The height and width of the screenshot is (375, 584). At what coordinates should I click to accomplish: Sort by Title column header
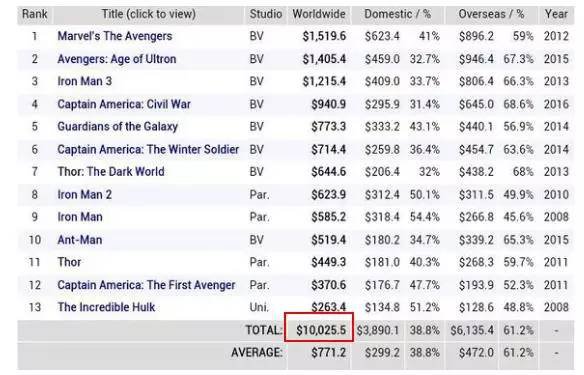[149, 15]
